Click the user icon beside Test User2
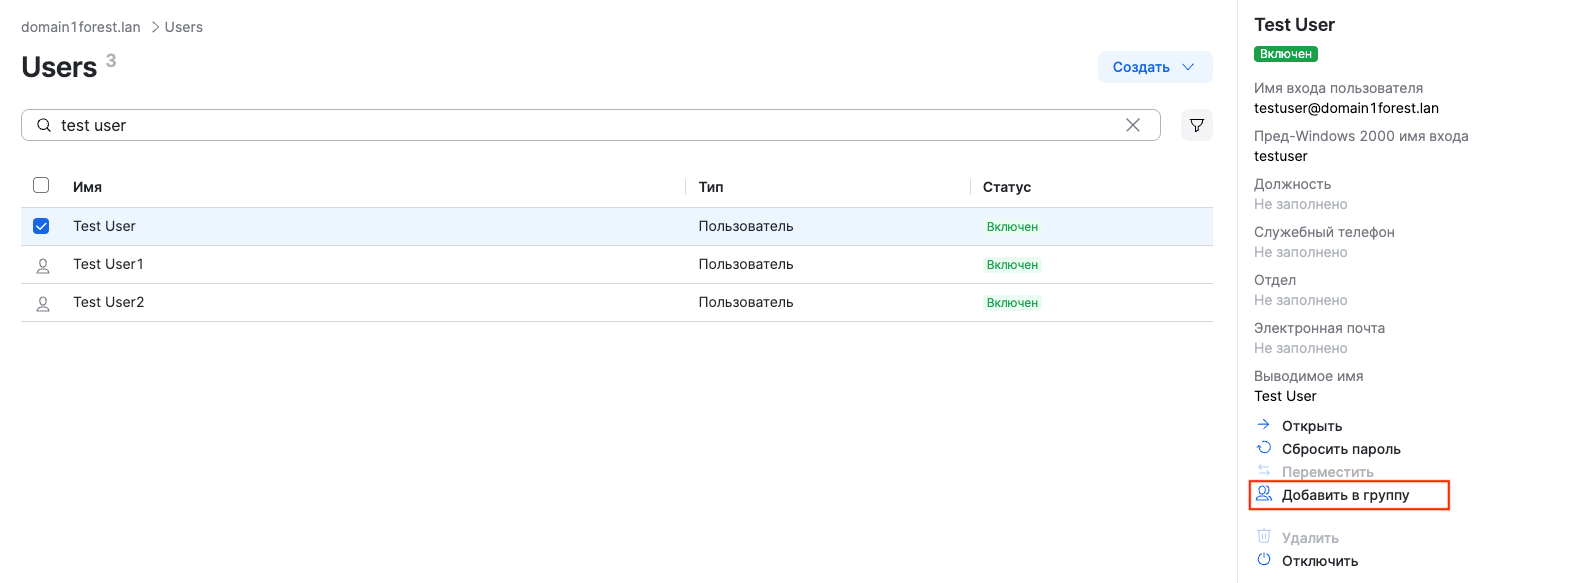 click(x=43, y=303)
